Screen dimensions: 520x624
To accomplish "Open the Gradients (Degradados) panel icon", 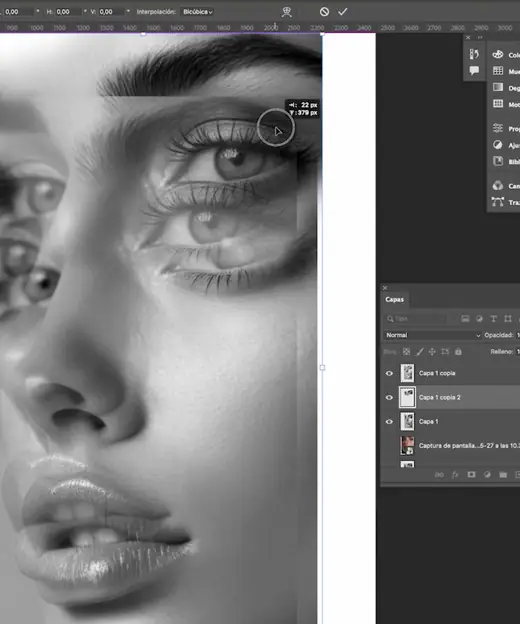I will 498,87.
